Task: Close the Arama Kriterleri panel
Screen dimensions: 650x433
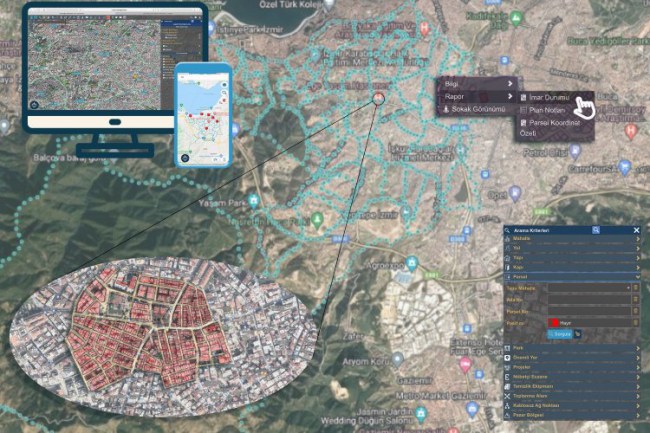Action: coord(637,230)
